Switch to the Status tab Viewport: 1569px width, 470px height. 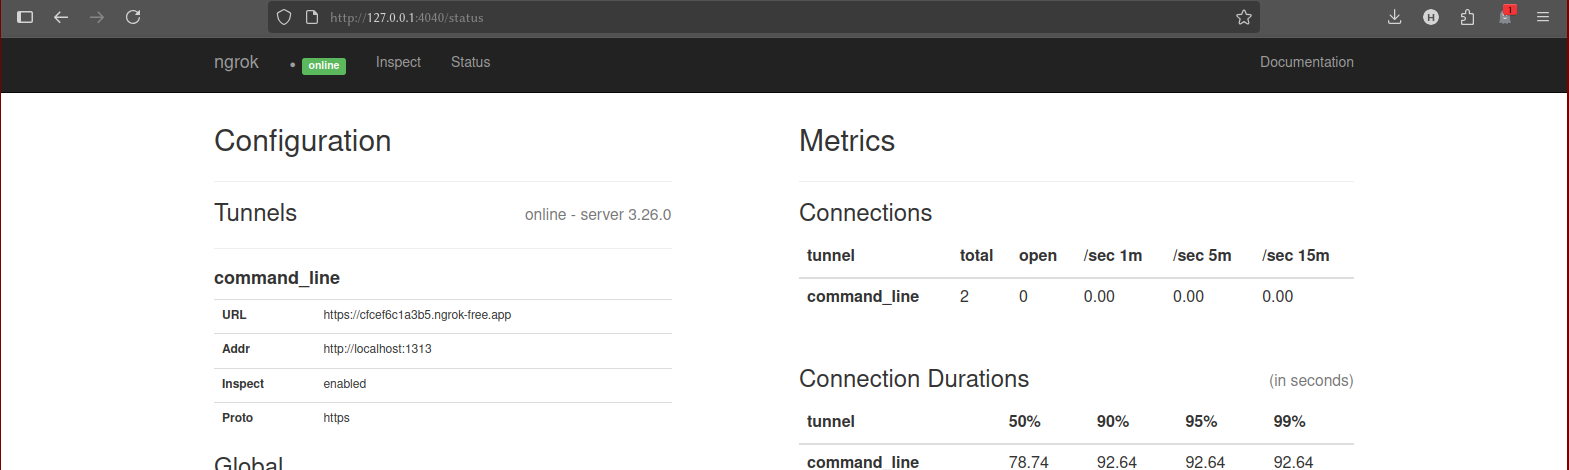470,62
